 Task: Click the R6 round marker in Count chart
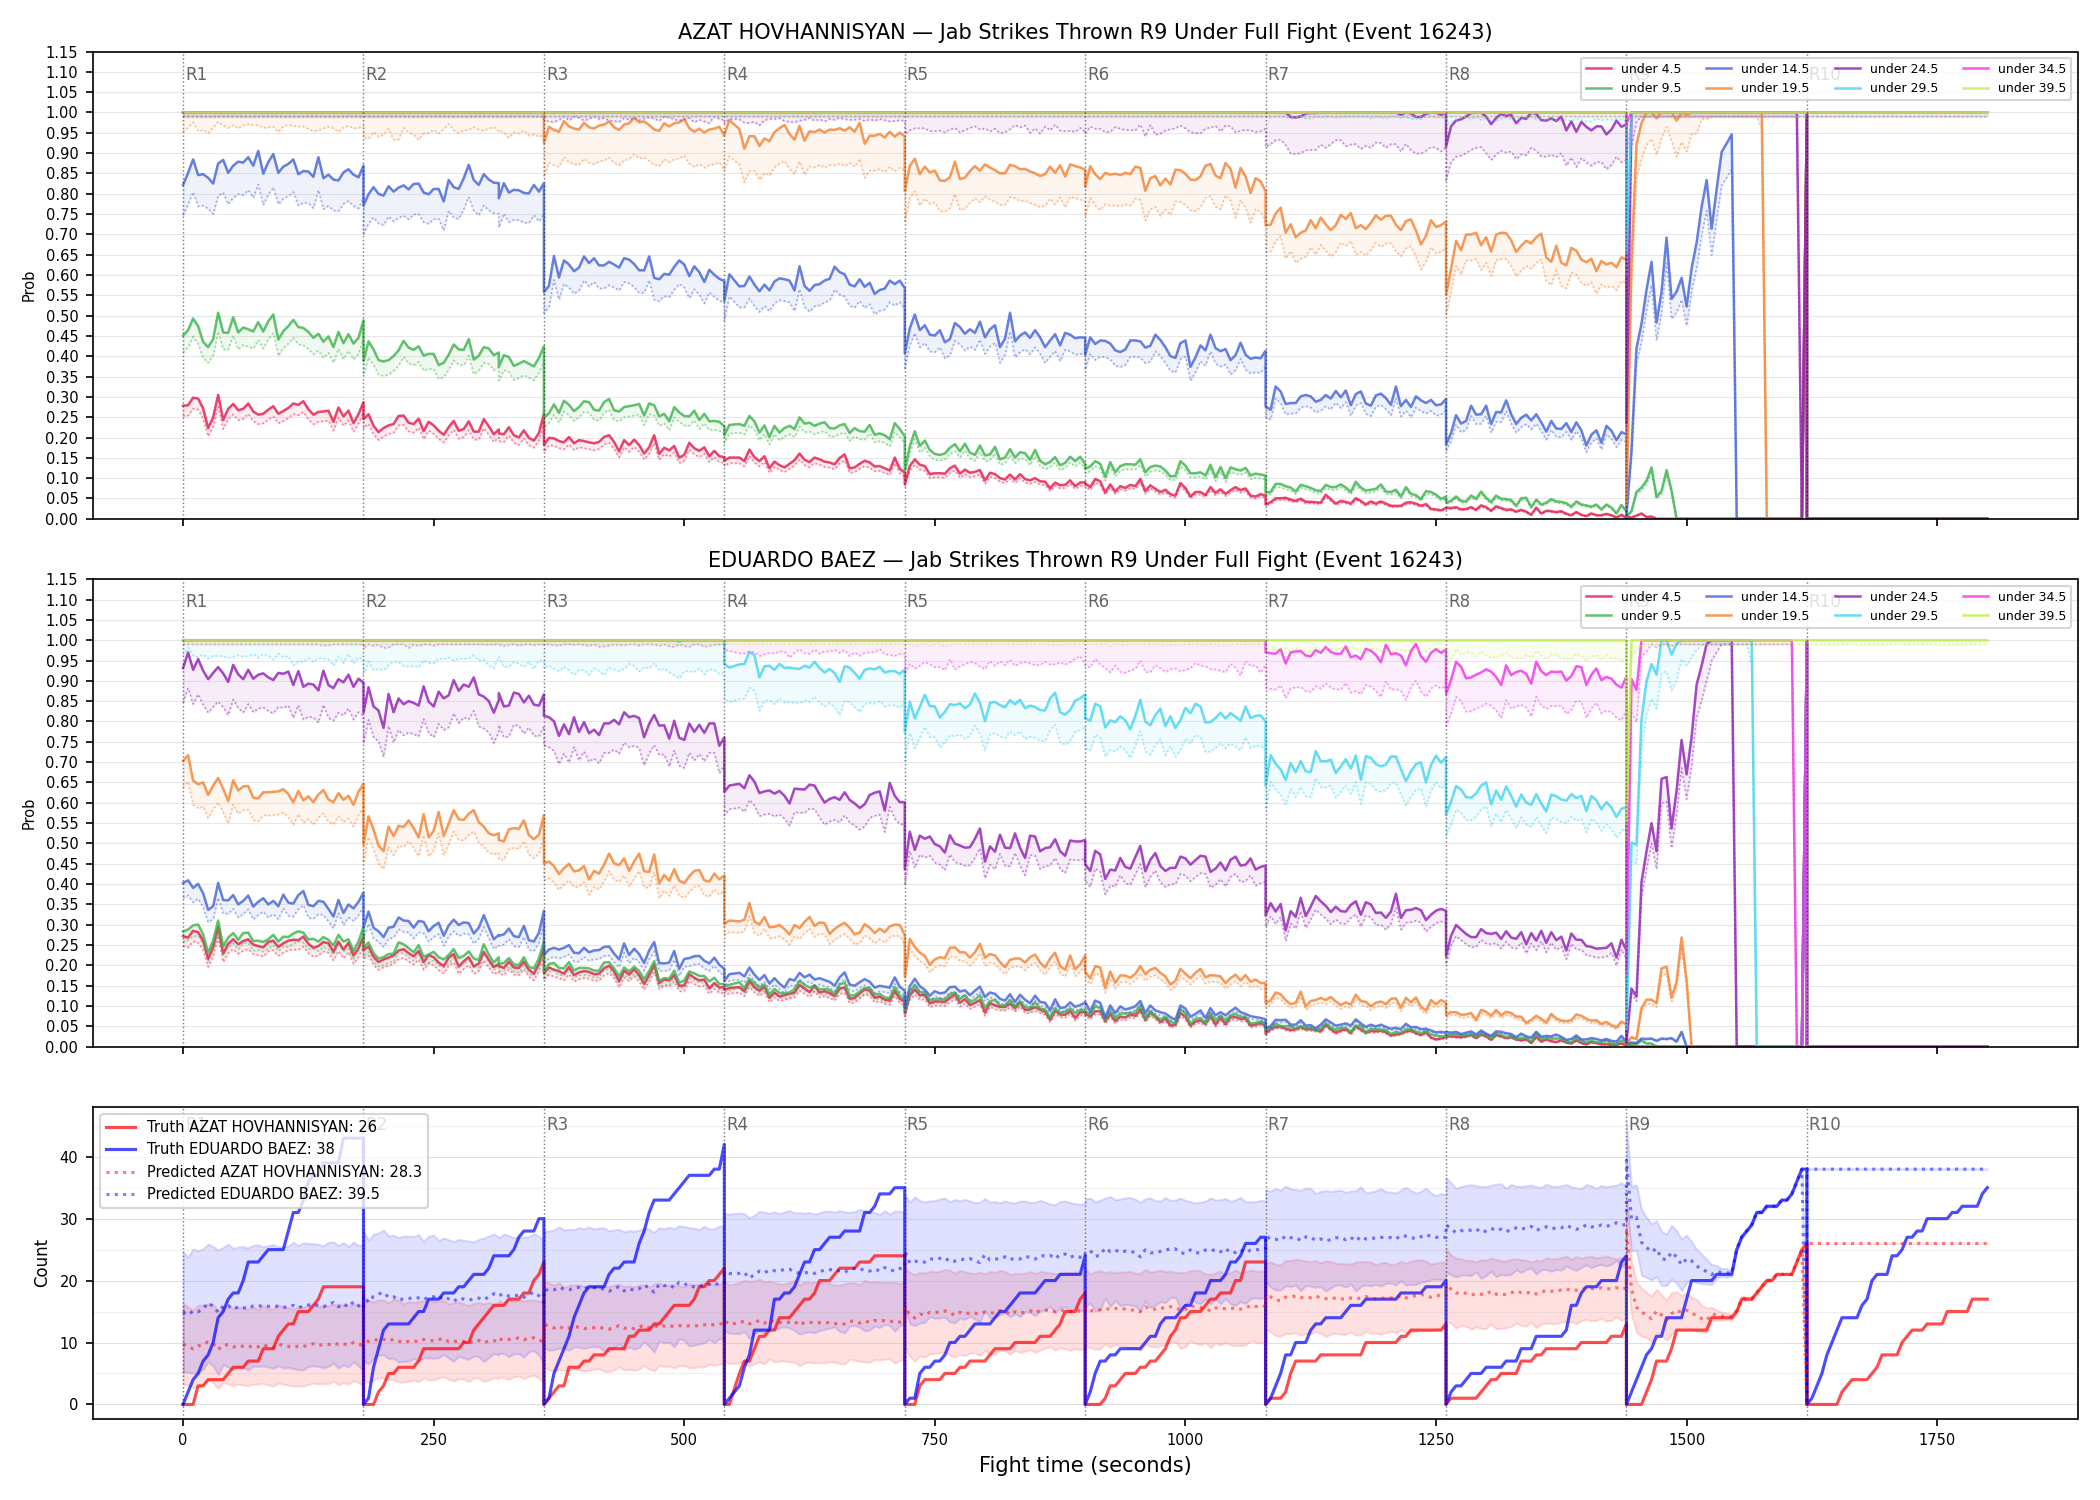[1098, 1124]
